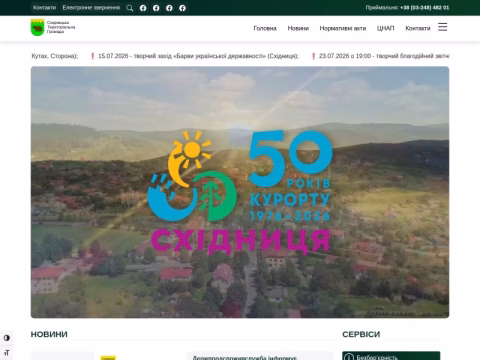Screen dimensions: 480x360
Task: Click the yellow tag label on the first news card
Action: tap(108, 358)
